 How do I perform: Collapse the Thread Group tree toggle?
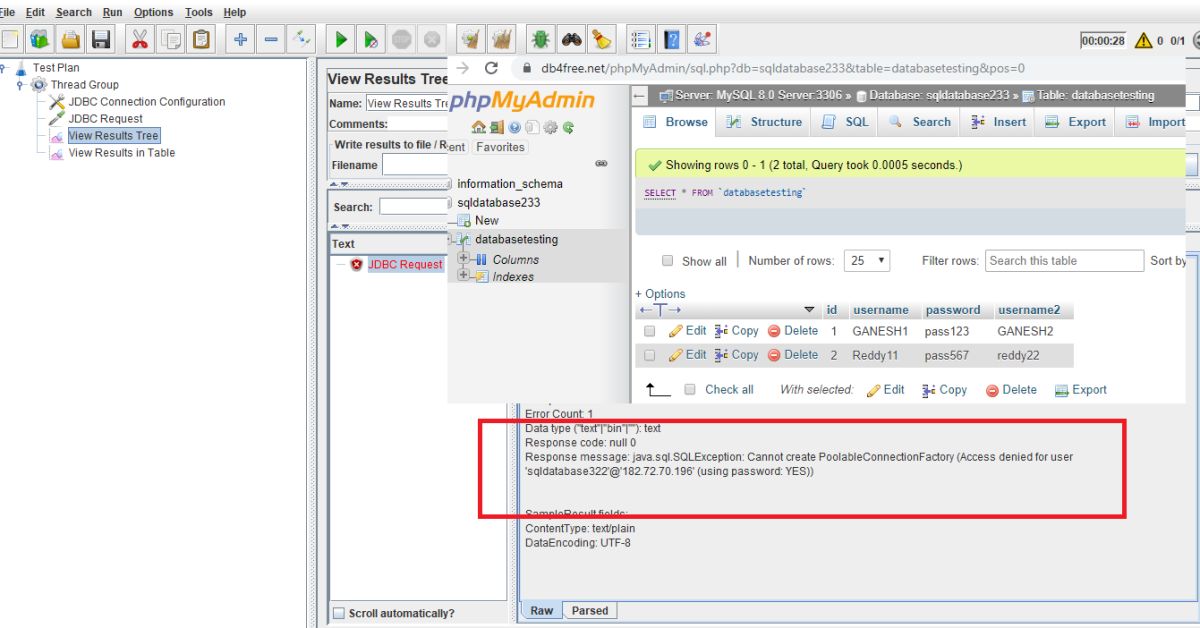click(20, 85)
